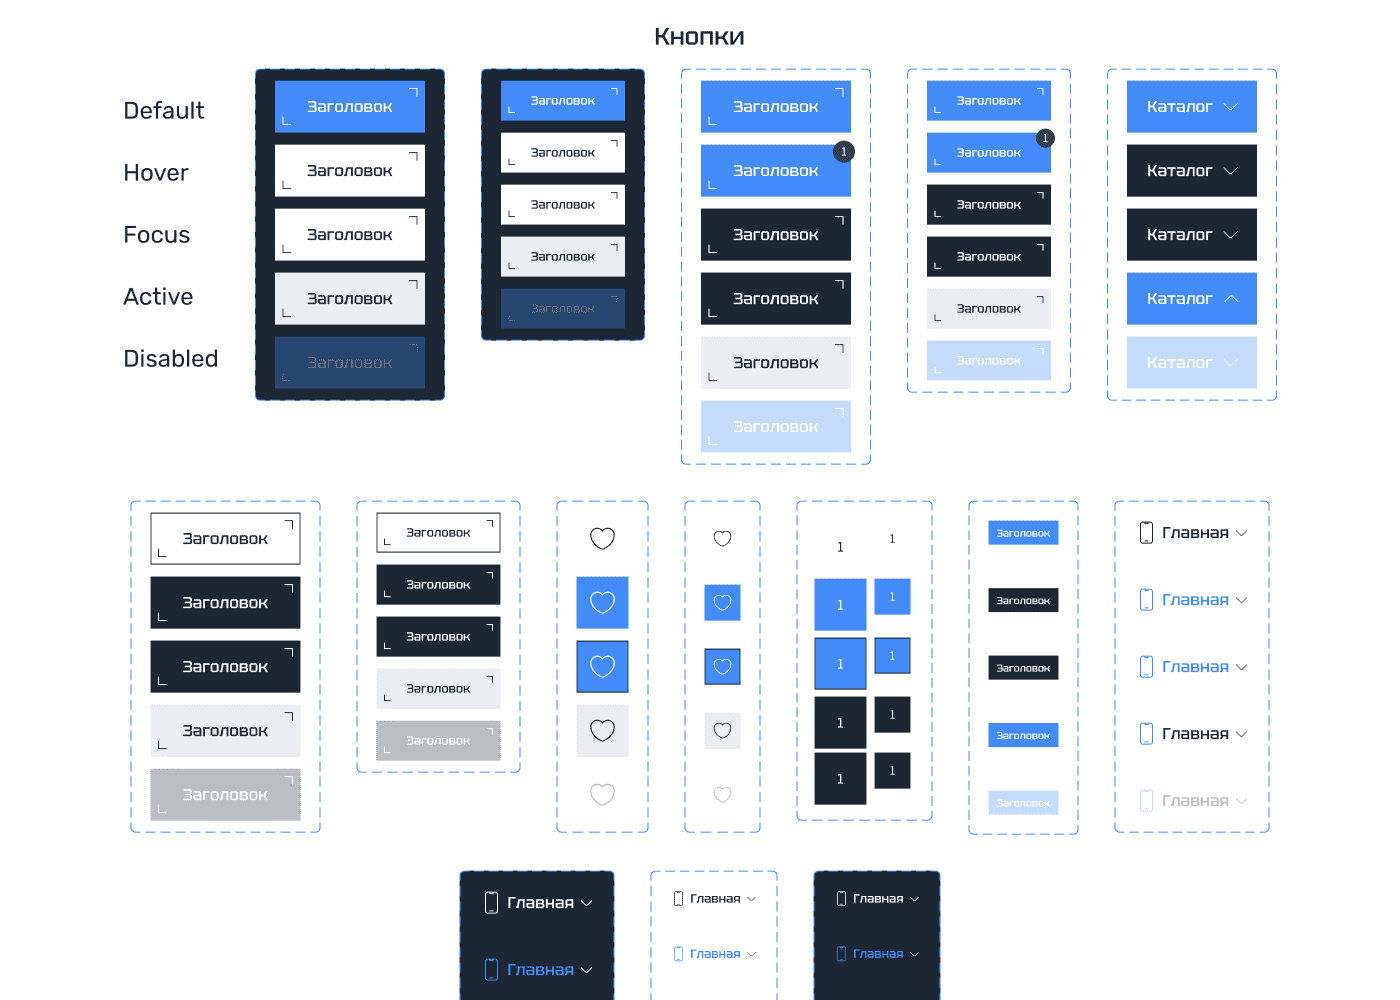Collapse blue Каталог dropdown with upward chevron
This screenshot has height=1000, width=1400.
1191,299
